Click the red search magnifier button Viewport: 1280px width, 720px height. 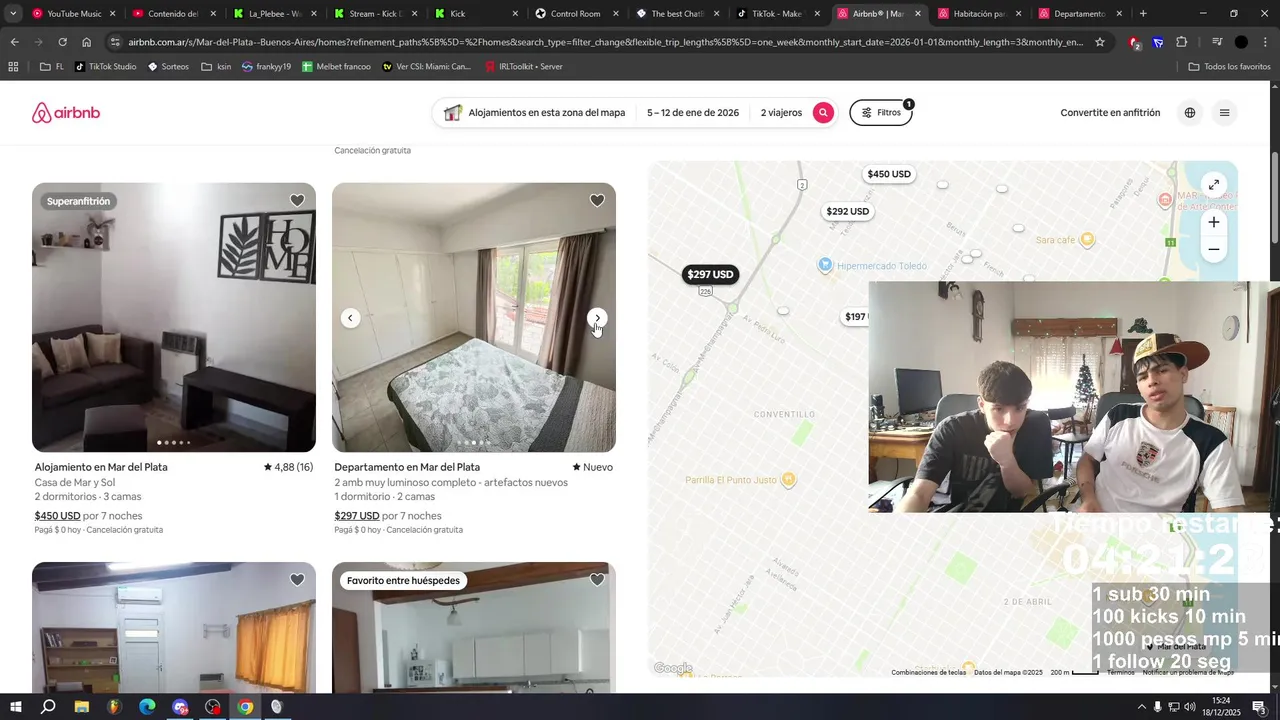[823, 113]
